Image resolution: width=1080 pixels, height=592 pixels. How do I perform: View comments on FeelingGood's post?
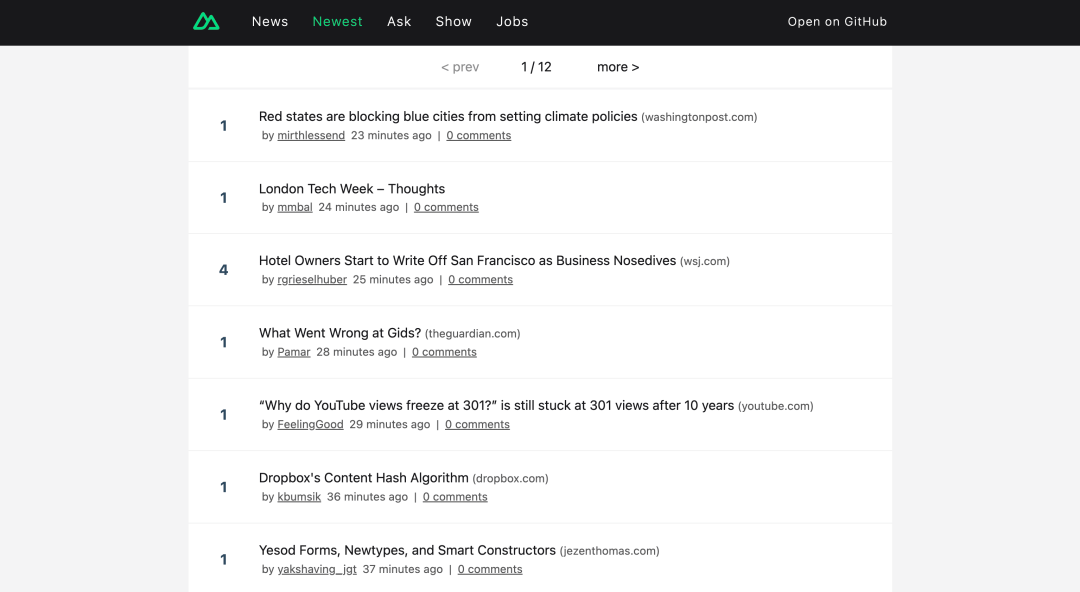tap(477, 425)
